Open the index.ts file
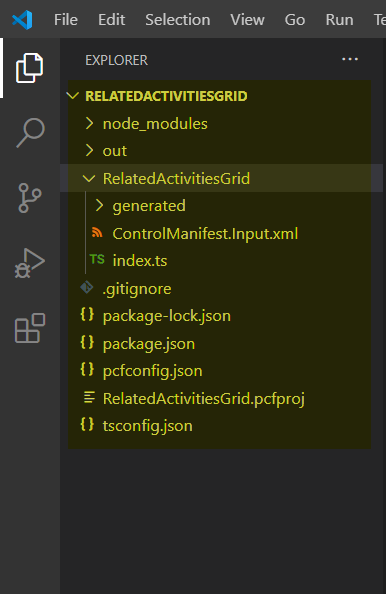386x594 pixels. [x=140, y=261]
